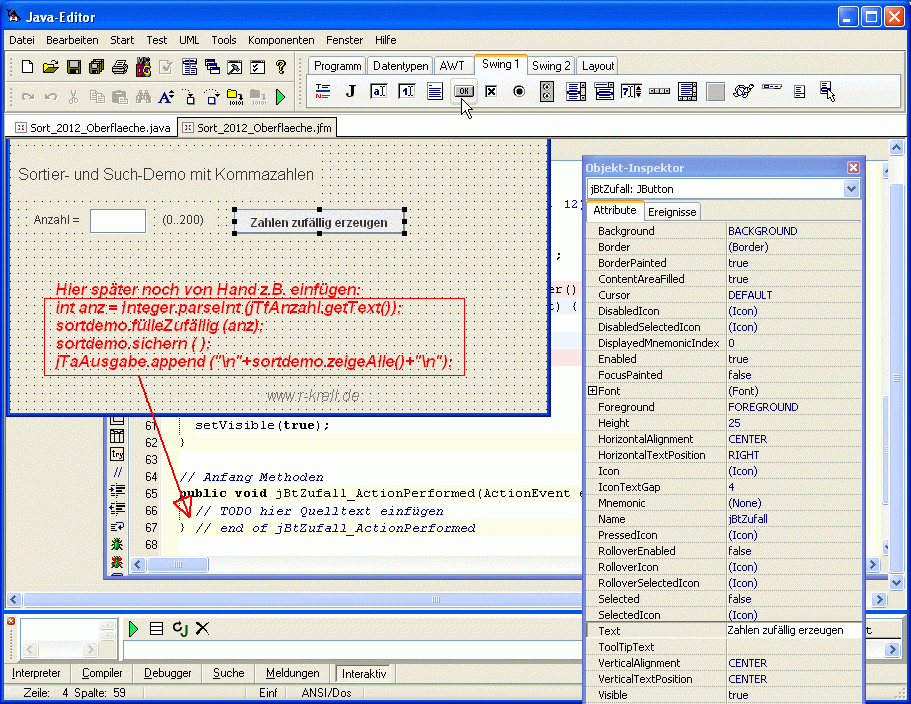The height and width of the screenshot is (704, 911).
Task: Click the JButton OK component icon
Action: pyautogui.click(x=463, y=91)
